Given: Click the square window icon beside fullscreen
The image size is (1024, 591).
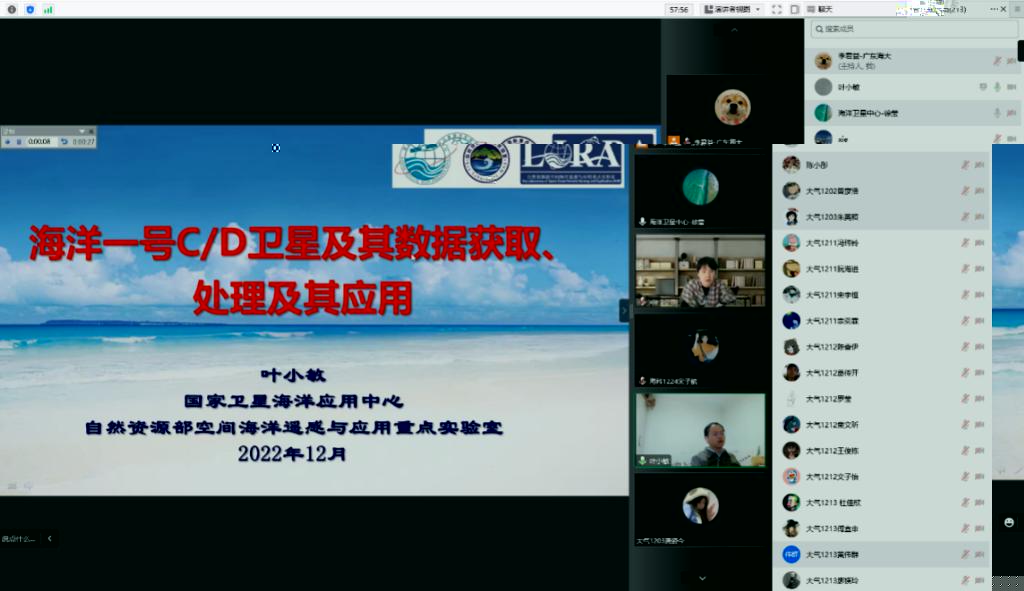Looking at the screenshot, I should click(795, 9).
